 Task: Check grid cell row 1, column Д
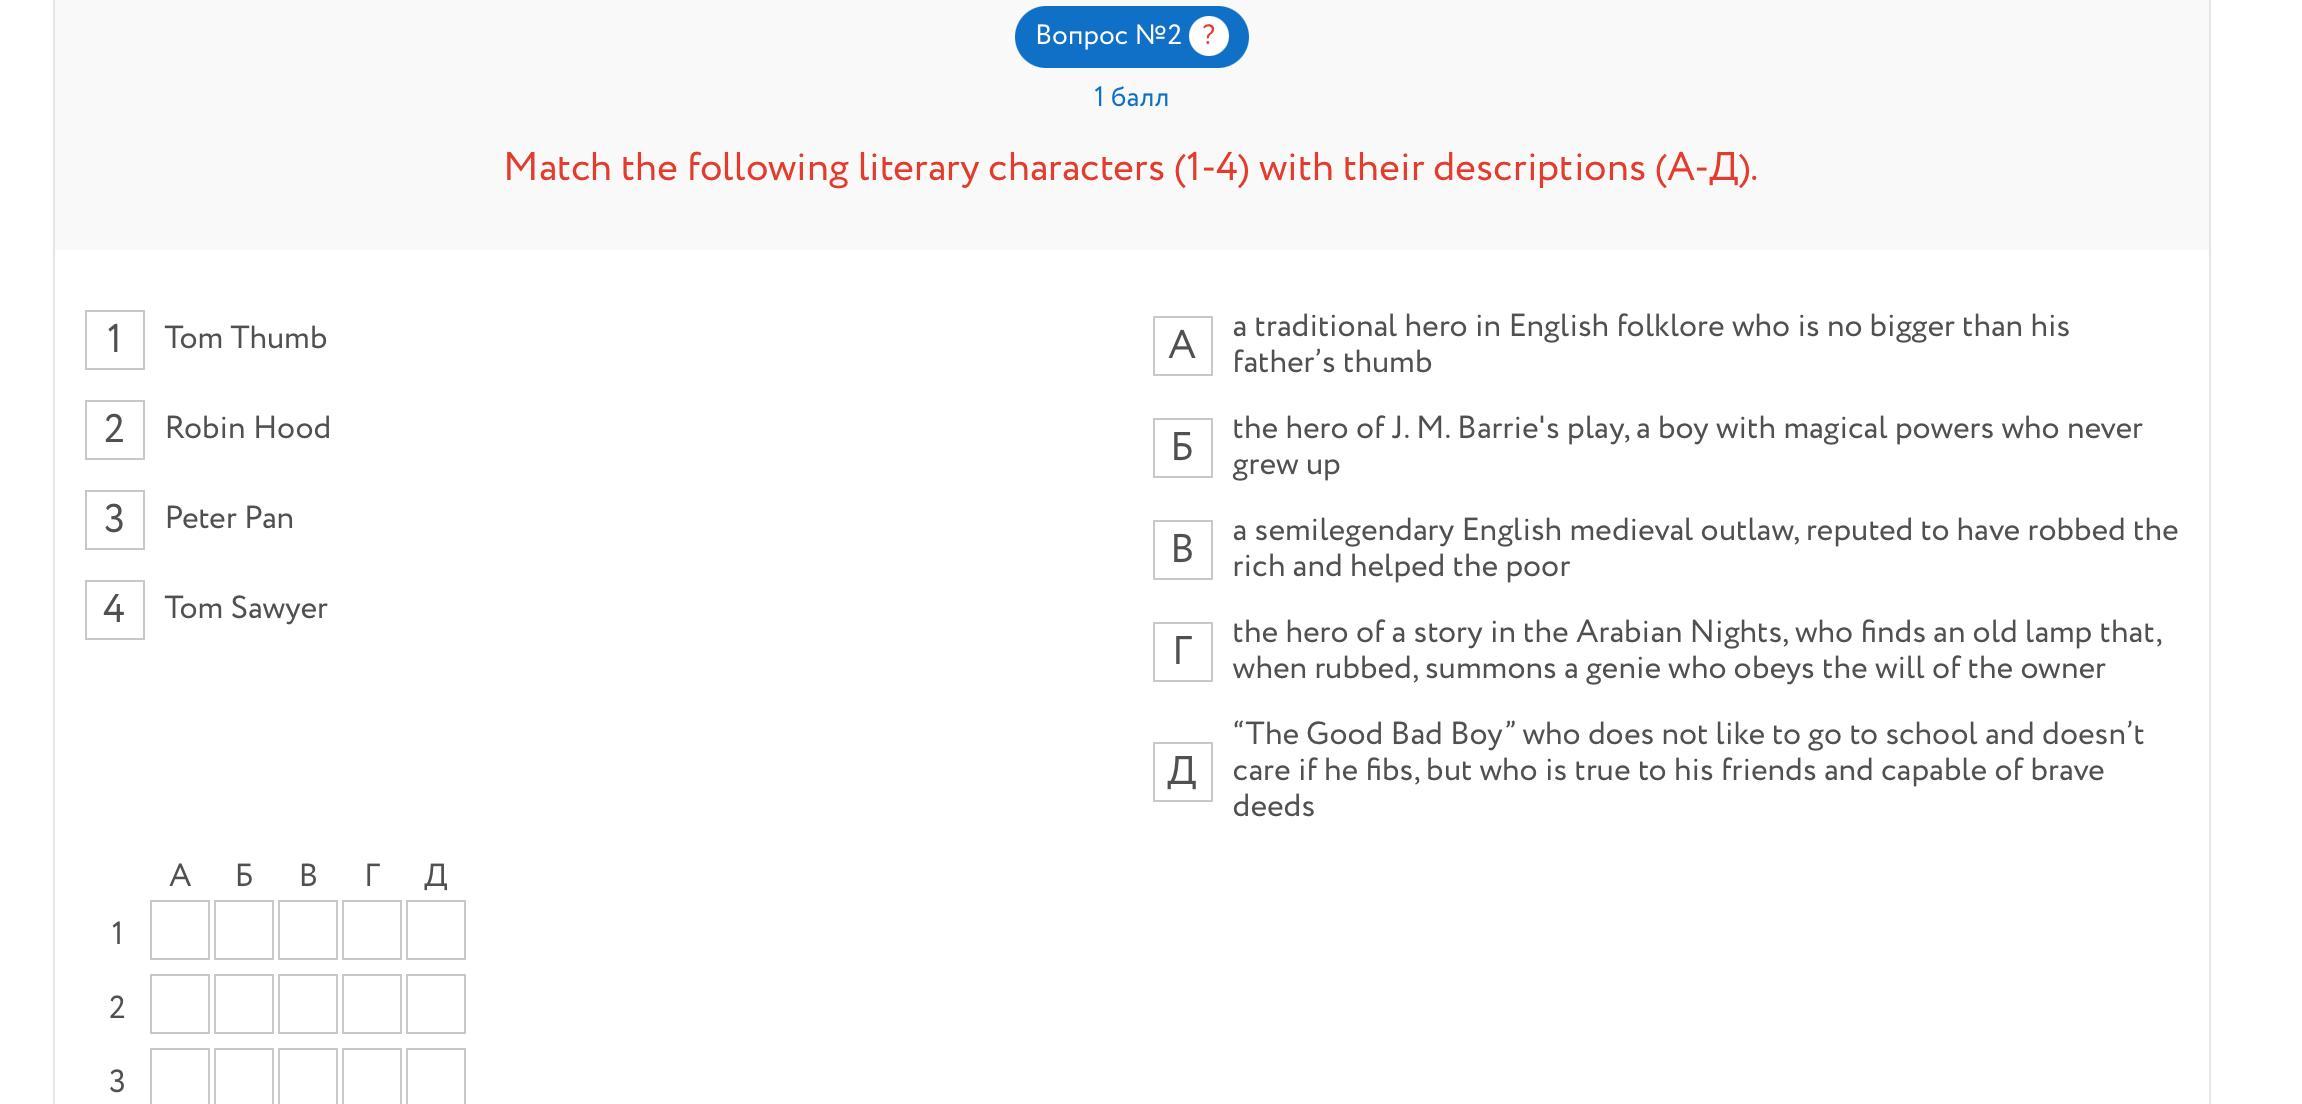[436, 930]
